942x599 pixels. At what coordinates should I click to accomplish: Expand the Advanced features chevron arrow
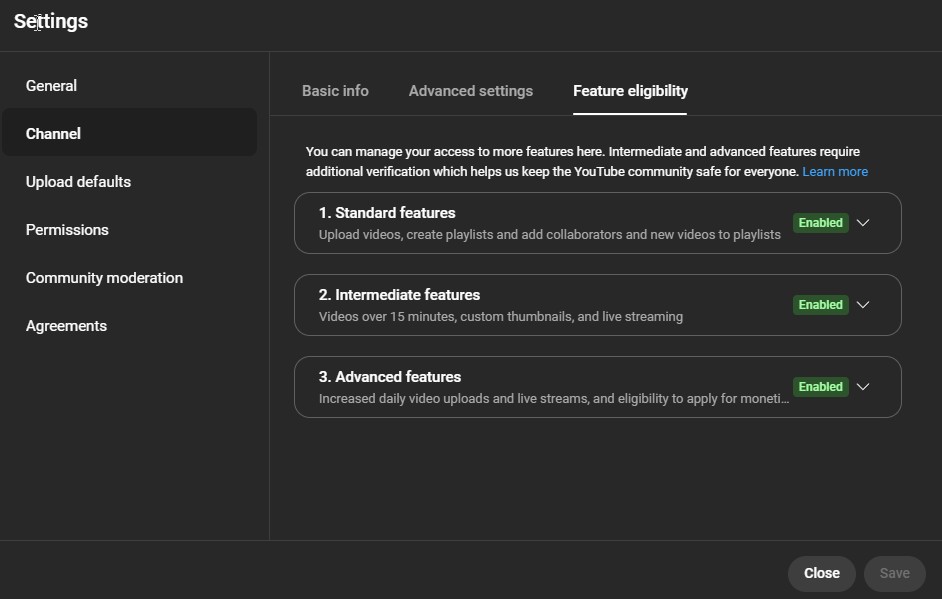pos(863,387)
